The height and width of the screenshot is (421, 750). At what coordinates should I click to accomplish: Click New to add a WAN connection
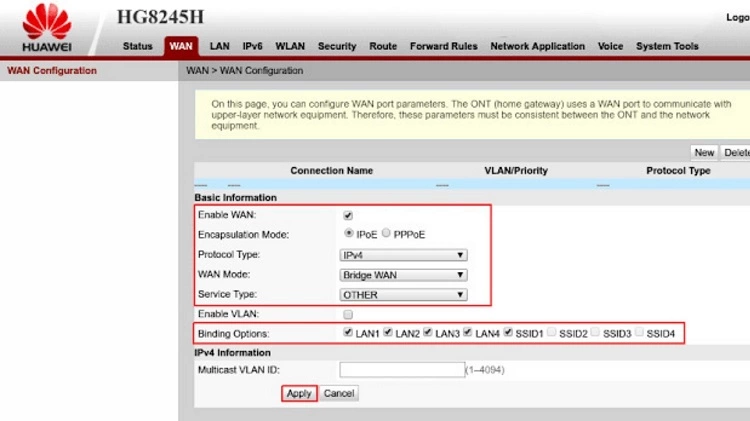tap(704, 153)
